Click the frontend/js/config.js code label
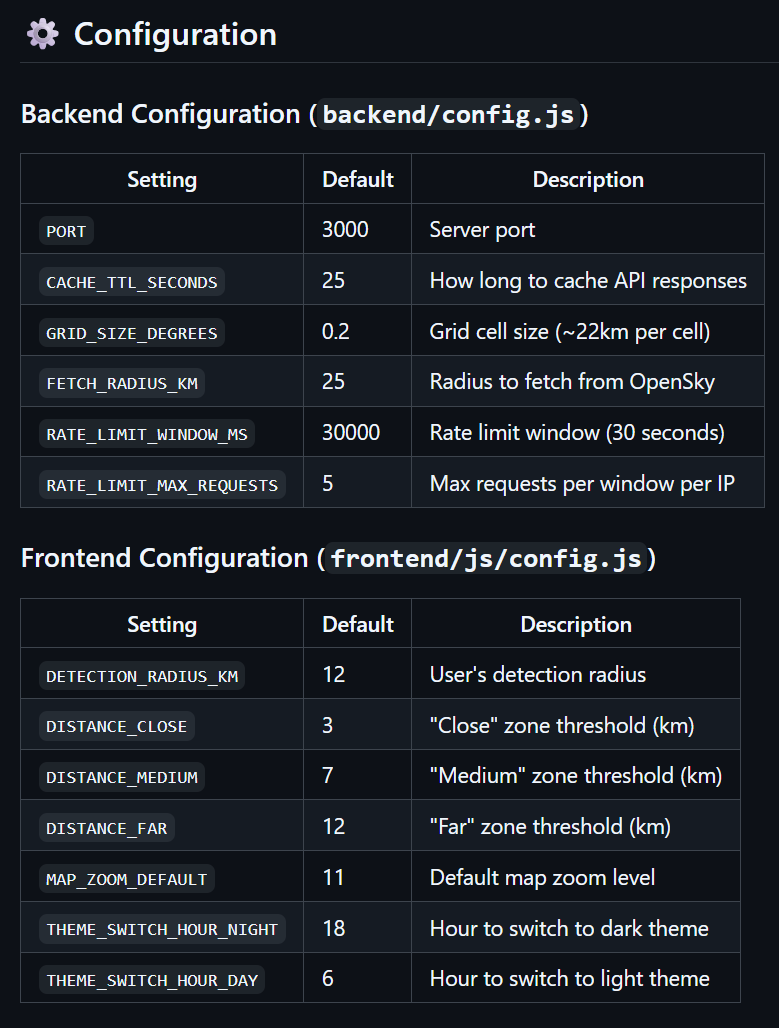The image size is (779, 1028). pos(488,558)
